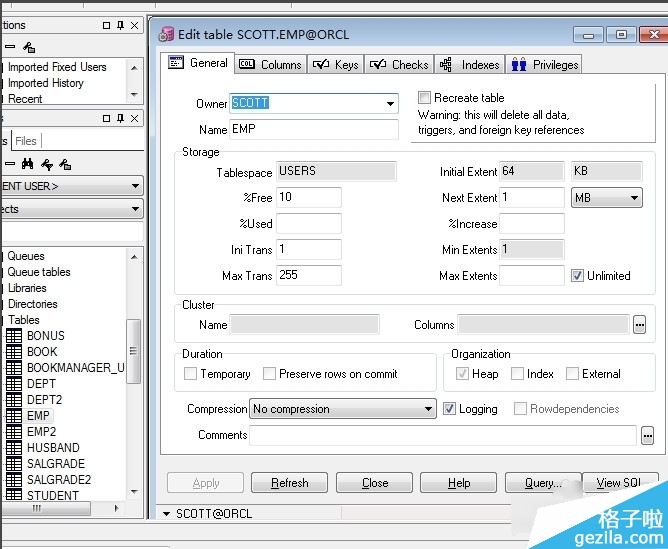668x549 pixels.
Task: Select the STUDENT table
Action: (53, 496)
